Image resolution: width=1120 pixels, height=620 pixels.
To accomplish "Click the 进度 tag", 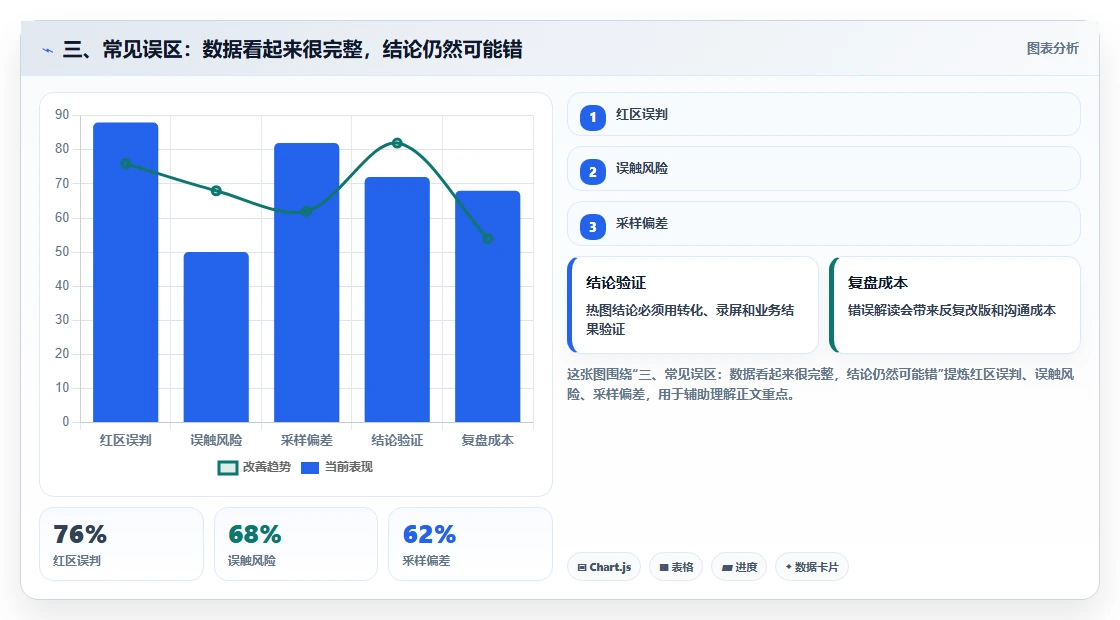I will point(739,567).
